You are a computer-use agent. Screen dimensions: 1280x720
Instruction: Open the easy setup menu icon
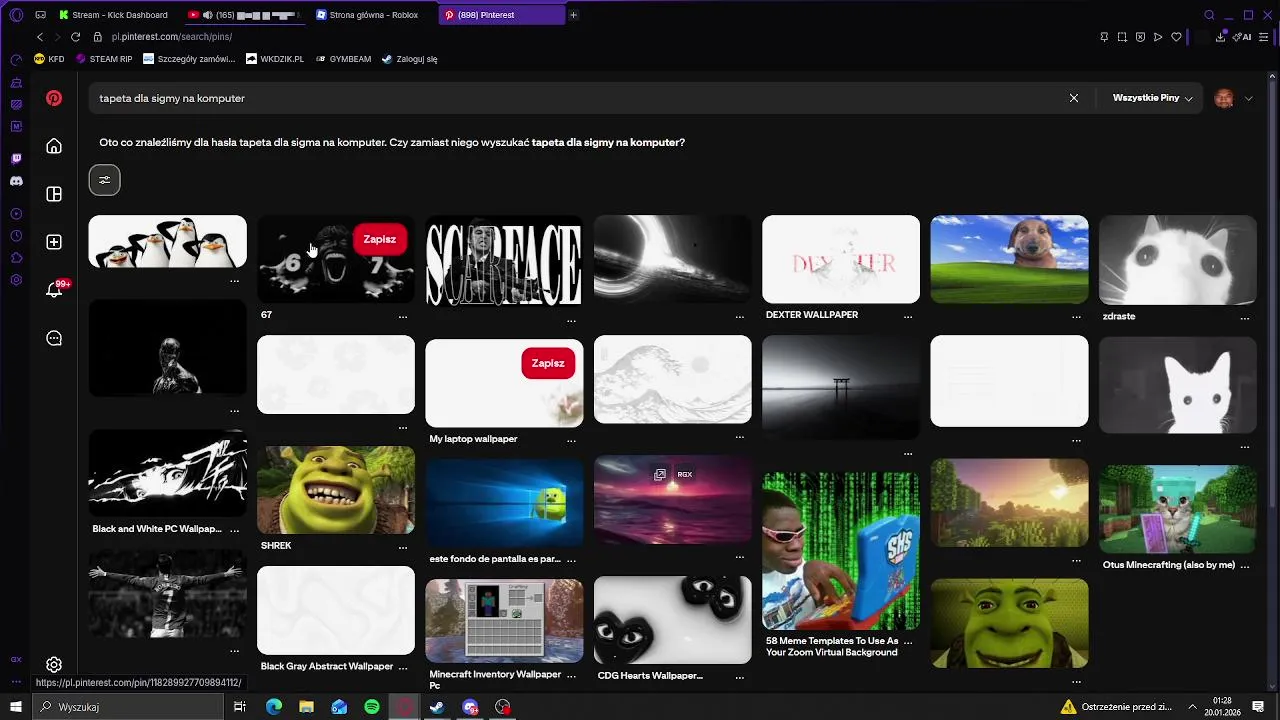1265,37
